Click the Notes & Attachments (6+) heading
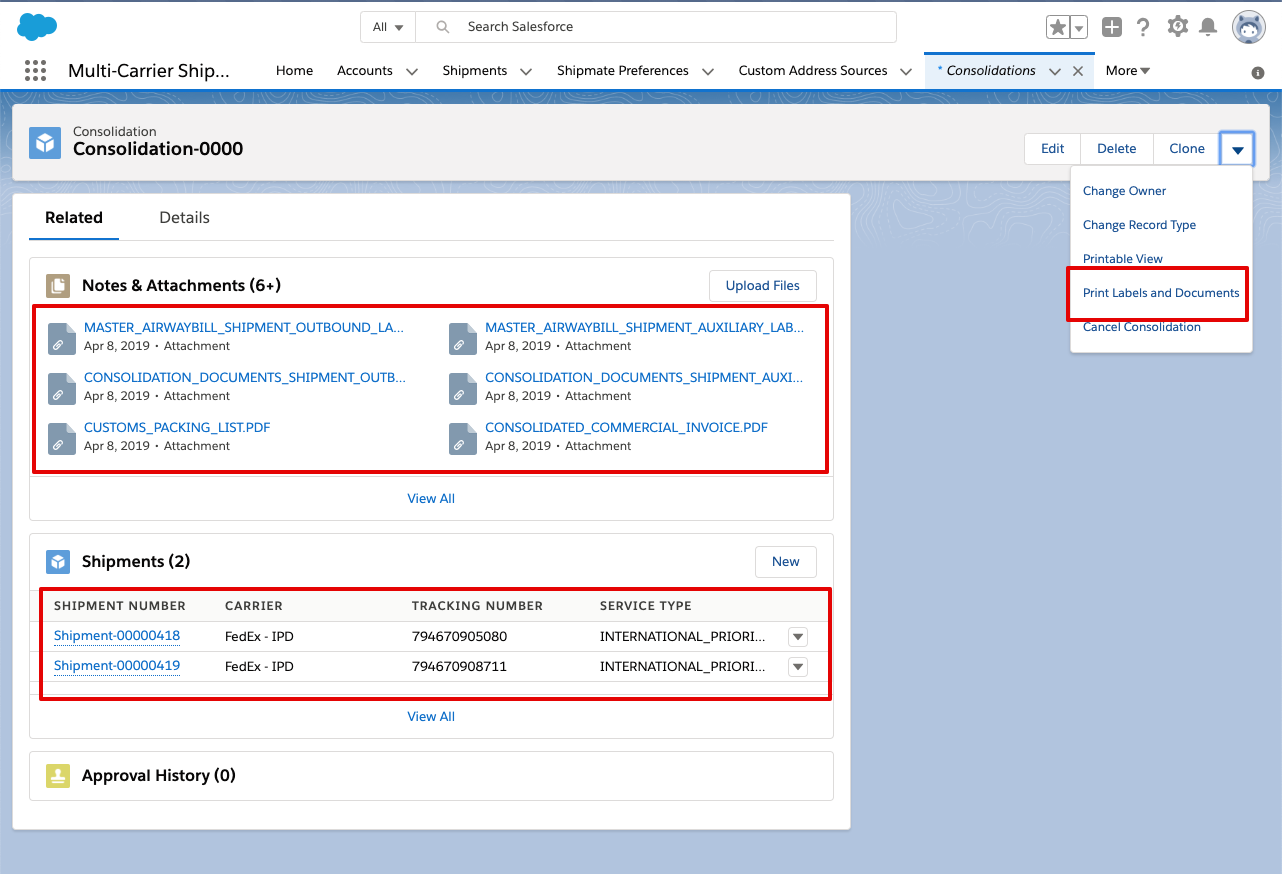 pos(181,286)
